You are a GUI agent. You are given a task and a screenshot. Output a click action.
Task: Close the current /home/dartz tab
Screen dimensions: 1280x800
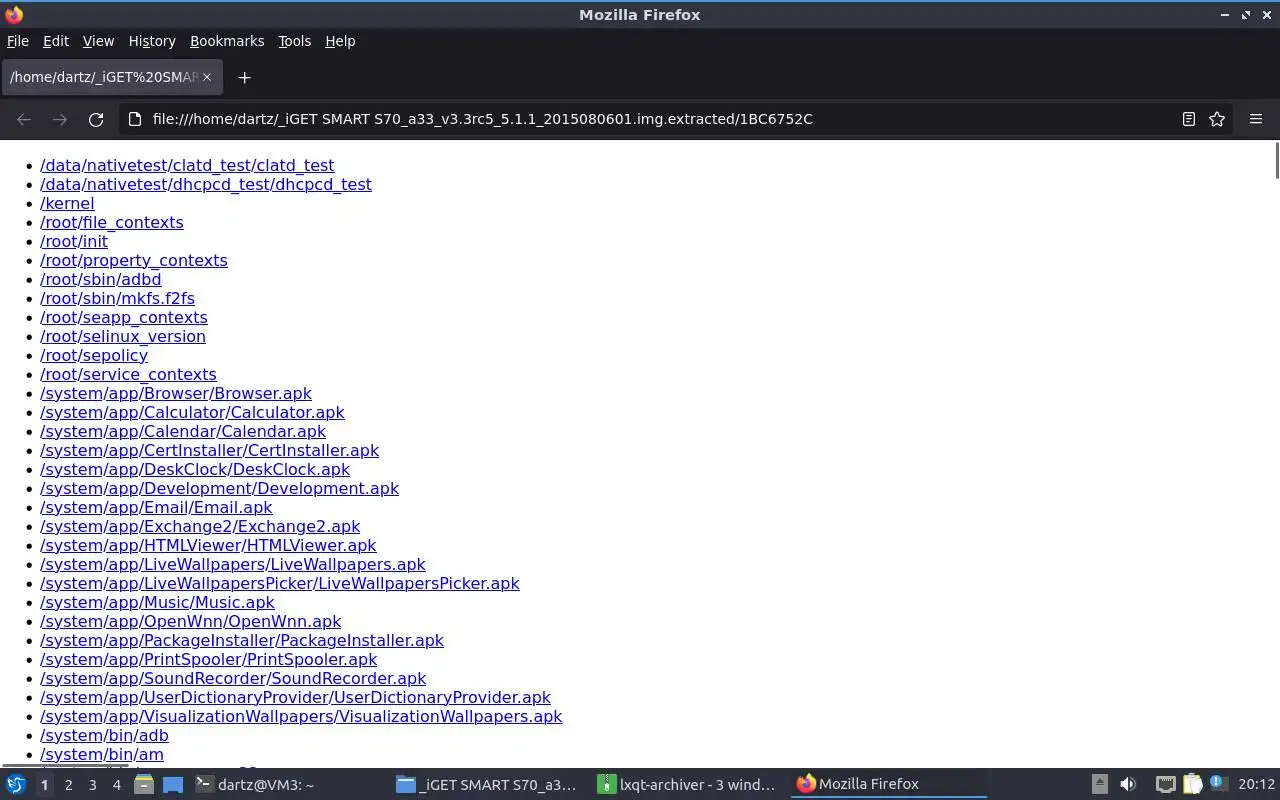207,77
